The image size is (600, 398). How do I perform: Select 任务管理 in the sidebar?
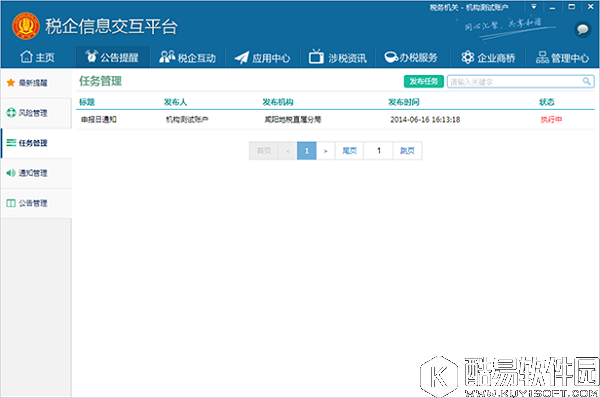click(x=36, y=143)
